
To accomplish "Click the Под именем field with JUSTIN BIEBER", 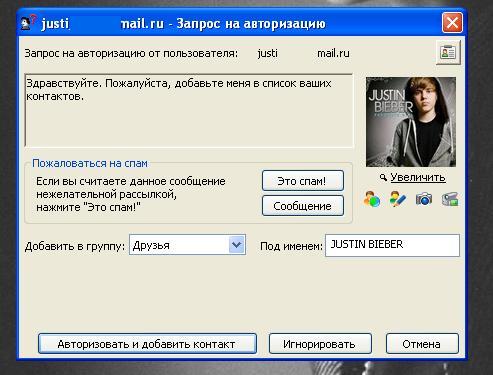I will point(392,245).
